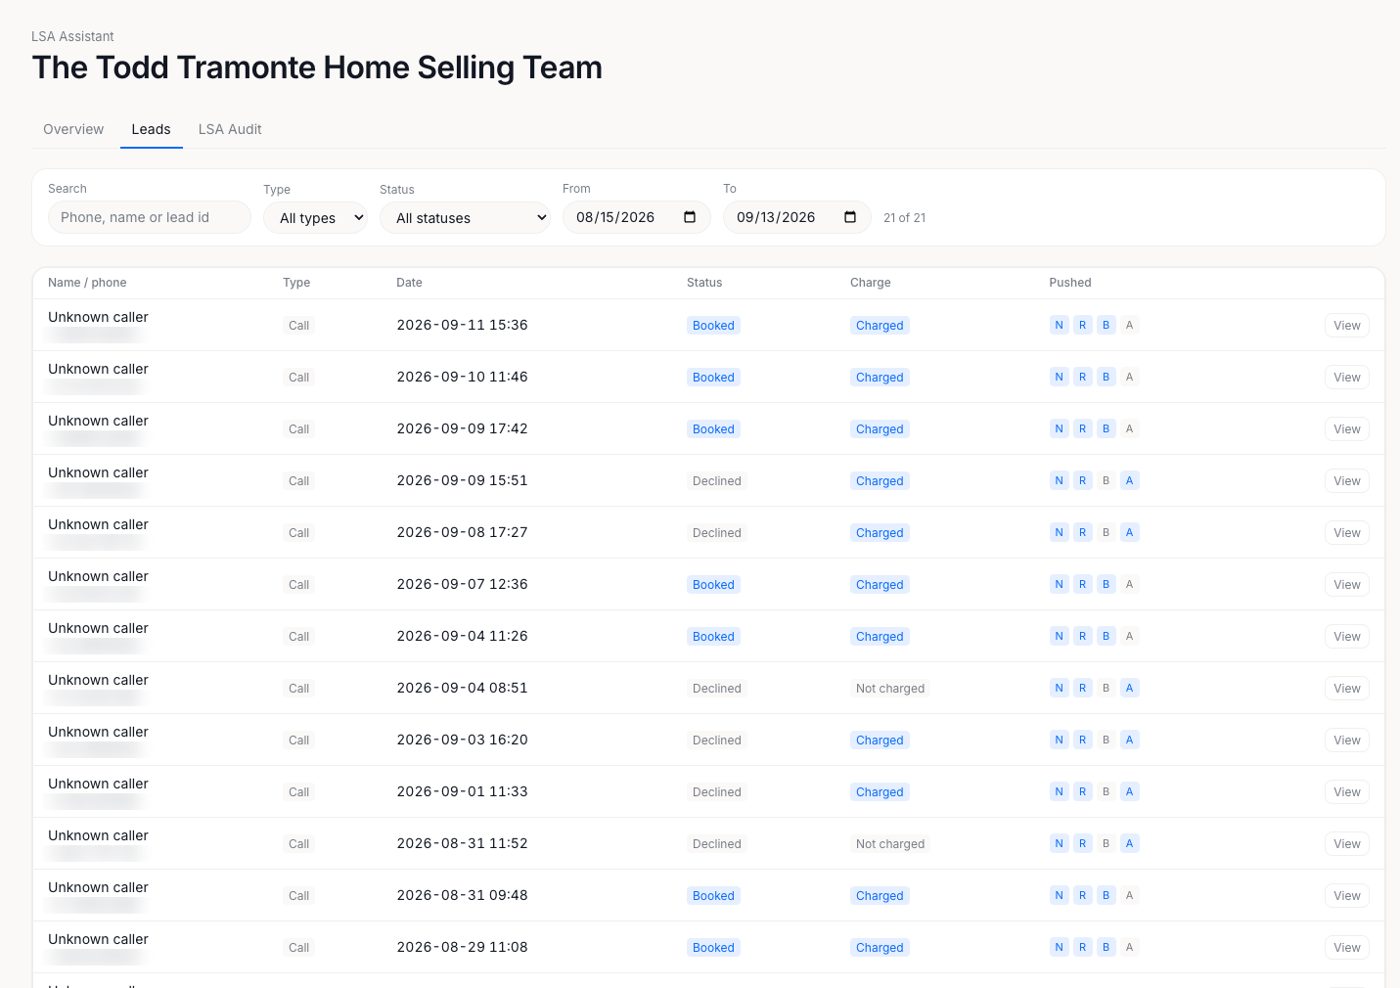Click R badge in 2026-08-29 11:08 row
The image size is (1400, 988).
(1082, 948)
